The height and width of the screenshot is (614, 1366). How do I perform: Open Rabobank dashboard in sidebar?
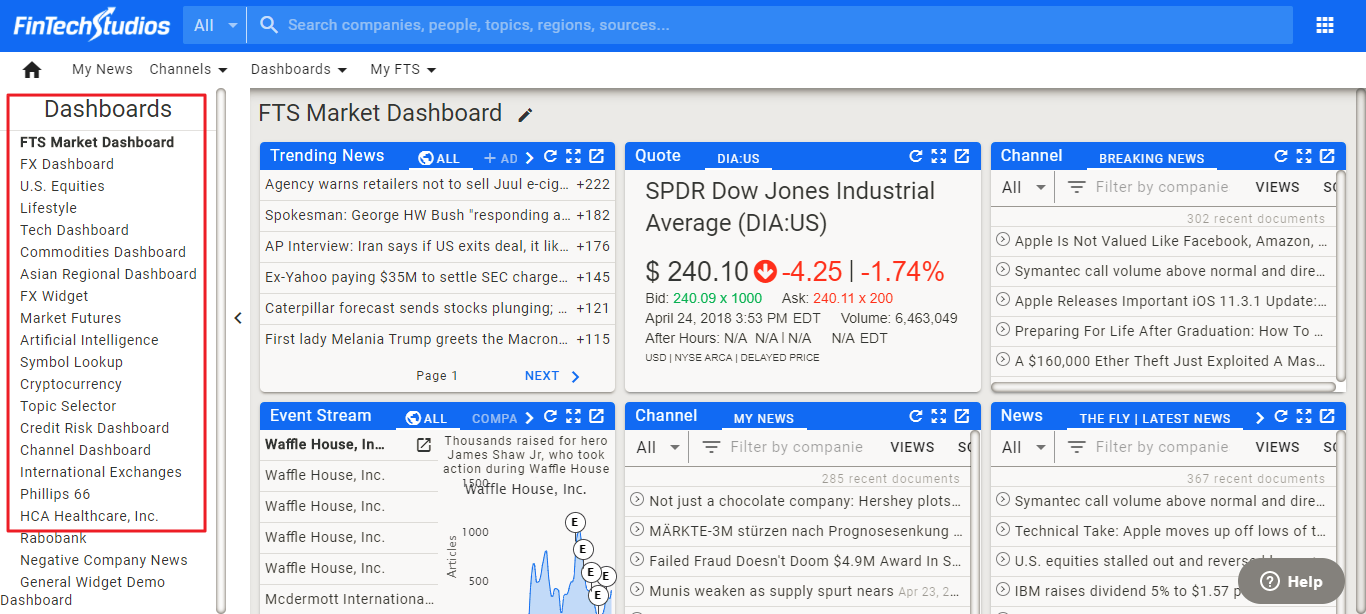coord(53,538)
